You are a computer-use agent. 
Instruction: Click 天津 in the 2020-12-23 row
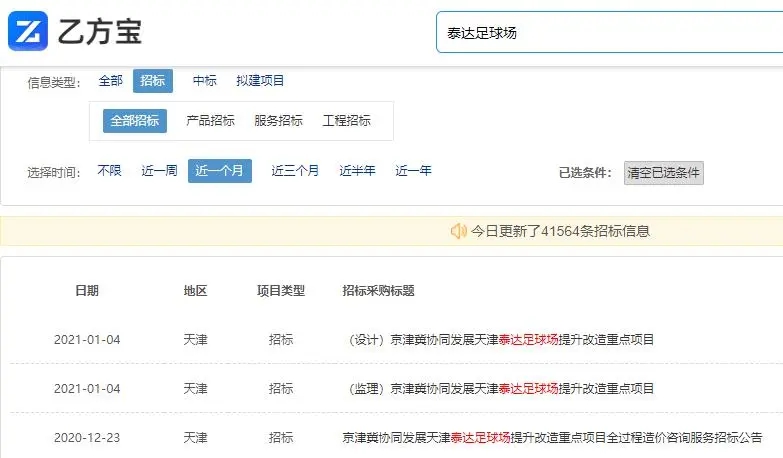[x=195, y=438]
